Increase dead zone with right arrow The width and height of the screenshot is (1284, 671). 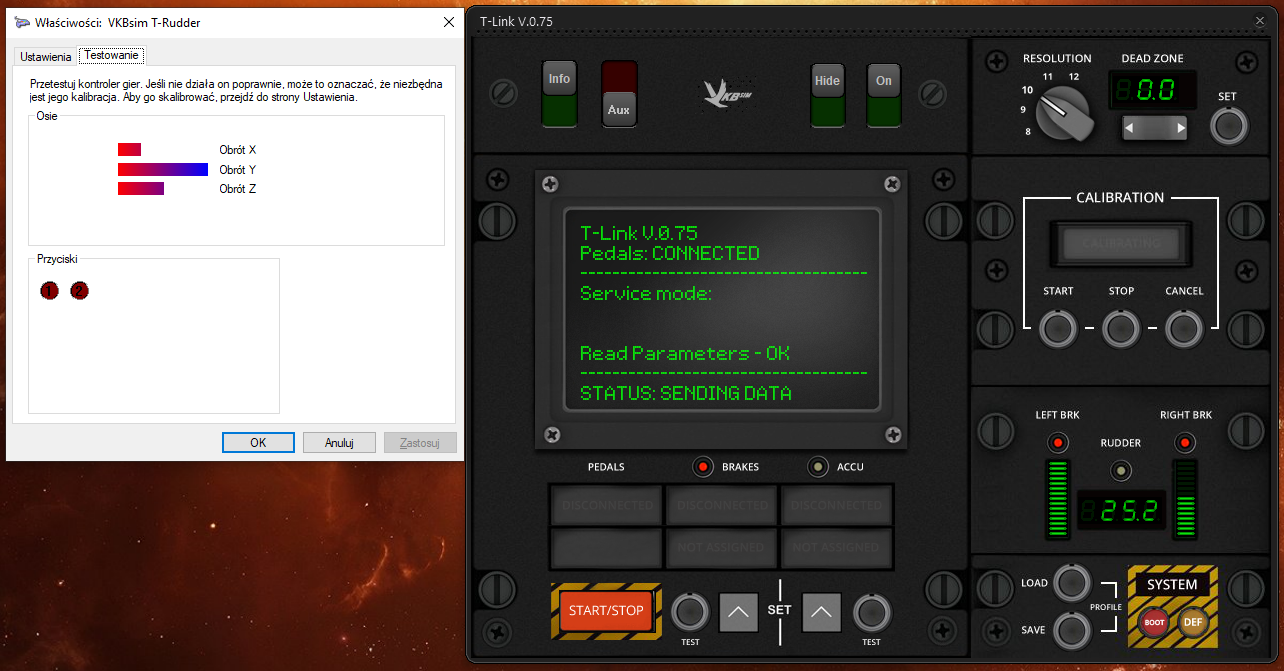point(1181,128)
